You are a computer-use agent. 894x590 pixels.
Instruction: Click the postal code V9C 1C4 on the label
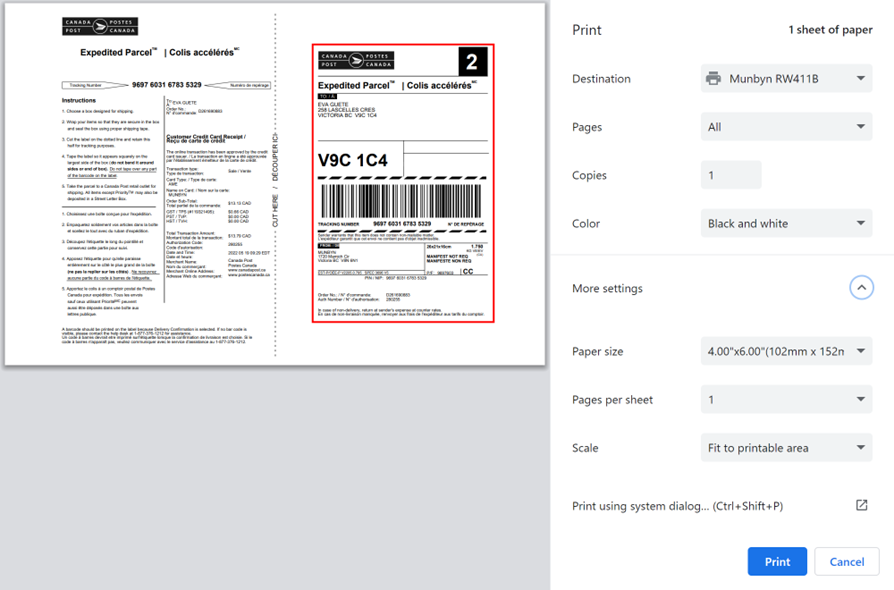(352, 161)
